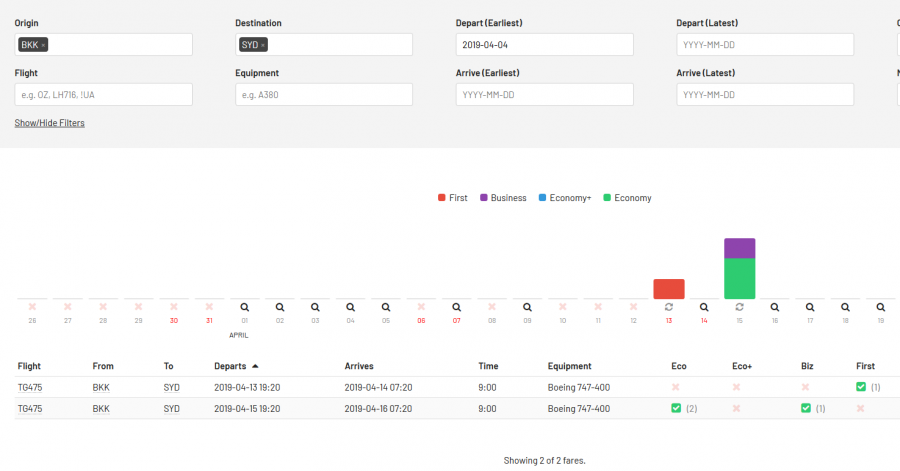The width and height of the screenshot is (900, 471).
Task: Remove the BKK origin tag
Action: click(x=44, y=45)
